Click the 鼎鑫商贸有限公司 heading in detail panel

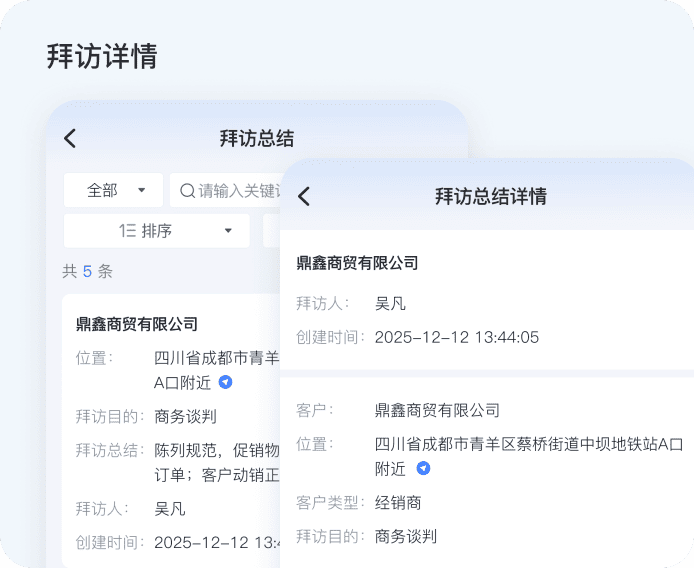(x=357, y=263)
